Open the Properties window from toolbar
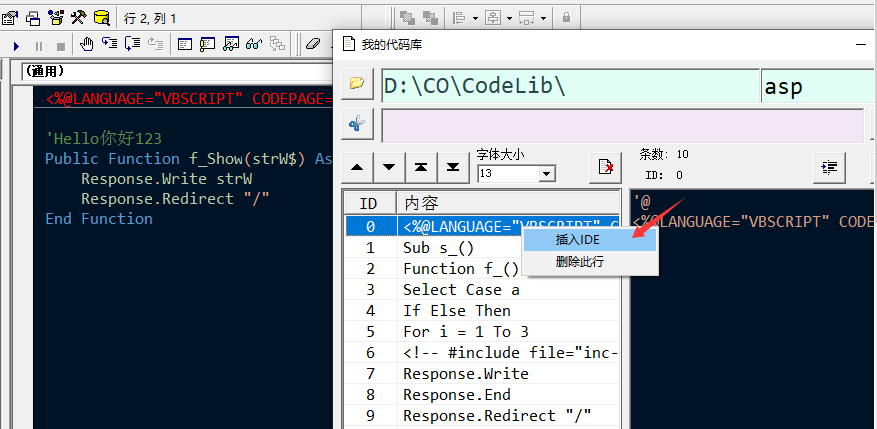 (10, 18)
